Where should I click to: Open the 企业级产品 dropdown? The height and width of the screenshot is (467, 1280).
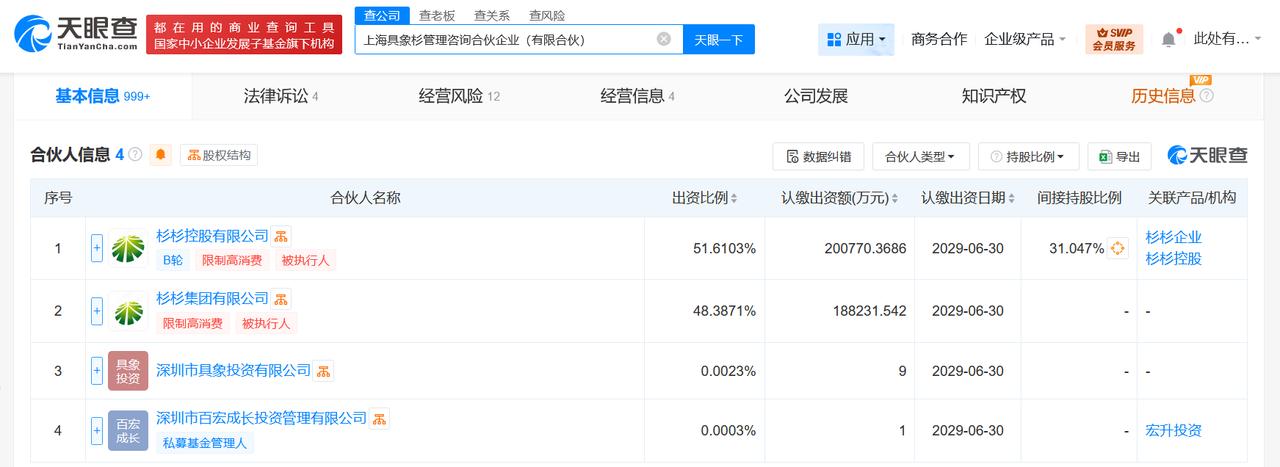[x=1024, y=39]
